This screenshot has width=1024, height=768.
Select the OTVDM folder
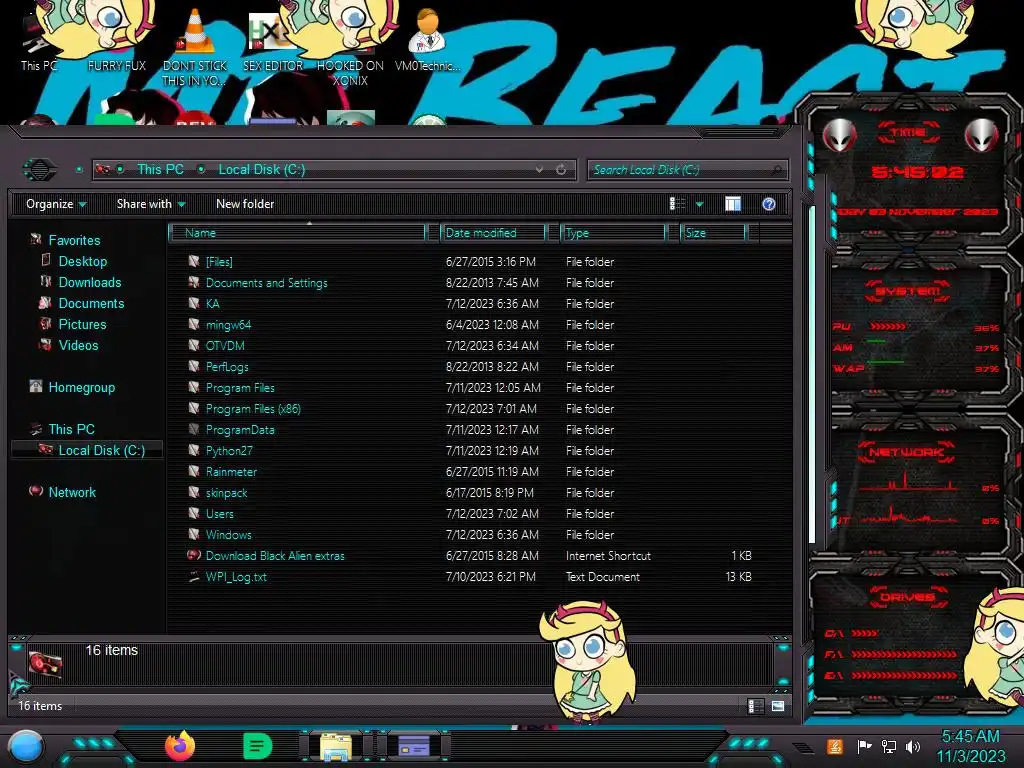point(225,345)
